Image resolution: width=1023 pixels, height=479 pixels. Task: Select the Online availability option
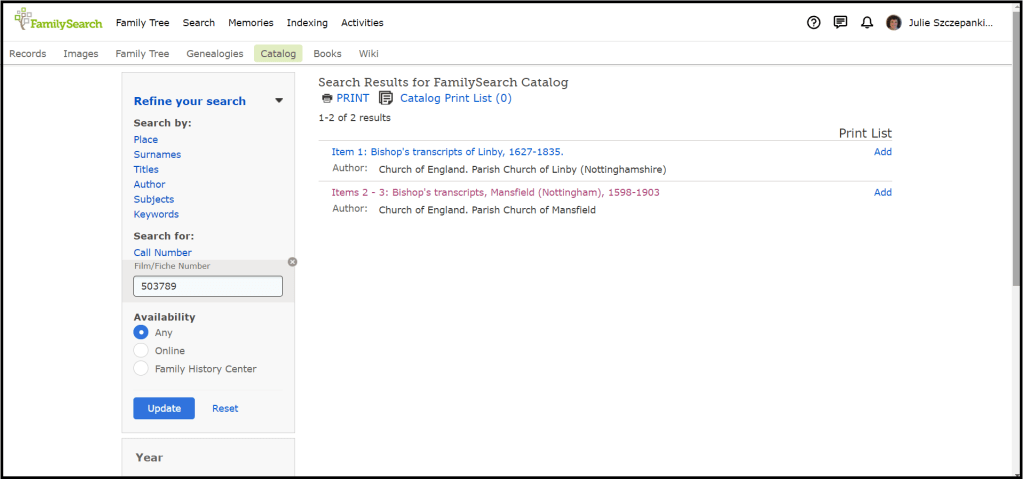pyautogui.click(x=141, y=351)
